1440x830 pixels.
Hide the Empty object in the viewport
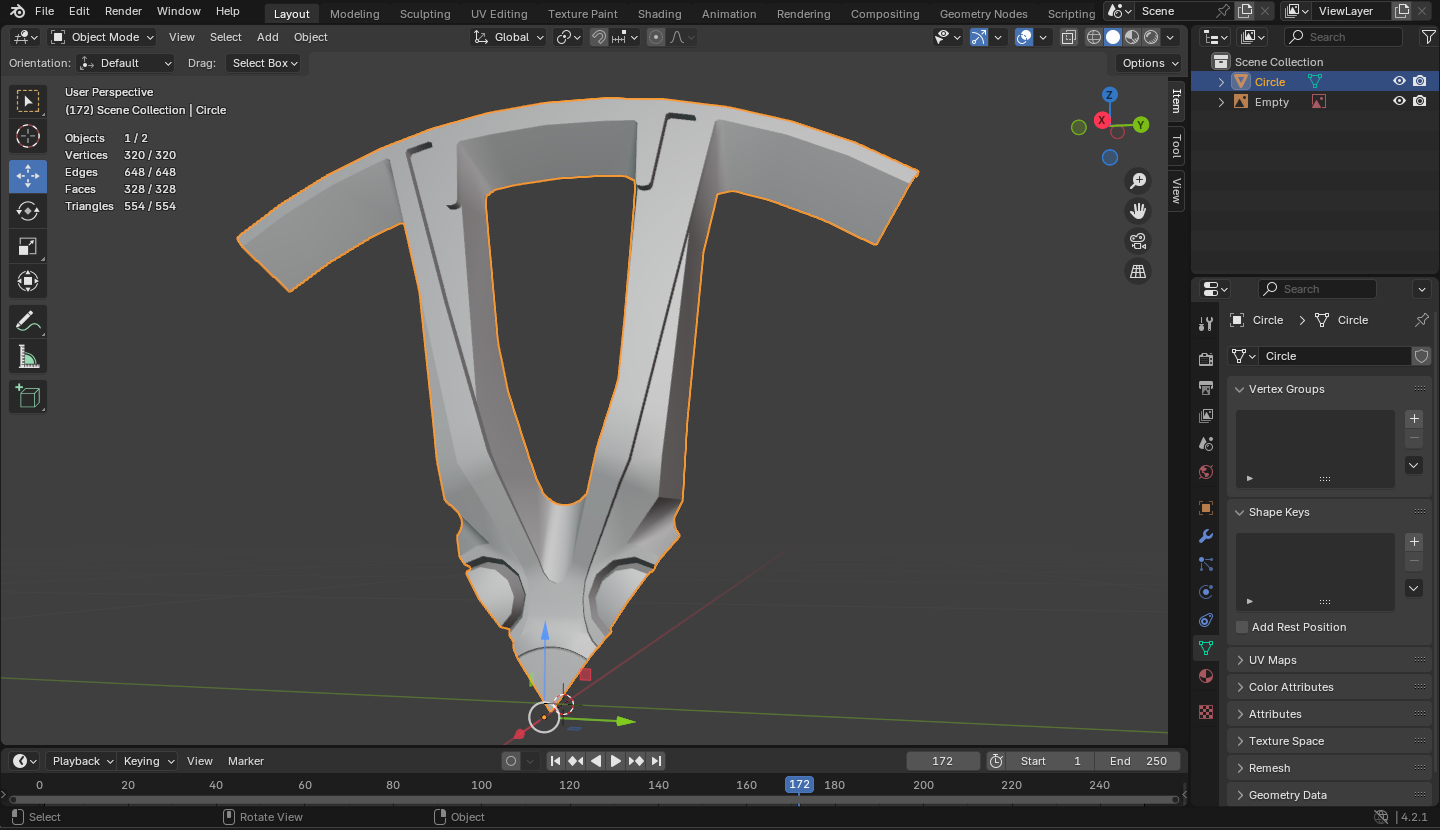pyautogui.click(x=1400, y=102)
